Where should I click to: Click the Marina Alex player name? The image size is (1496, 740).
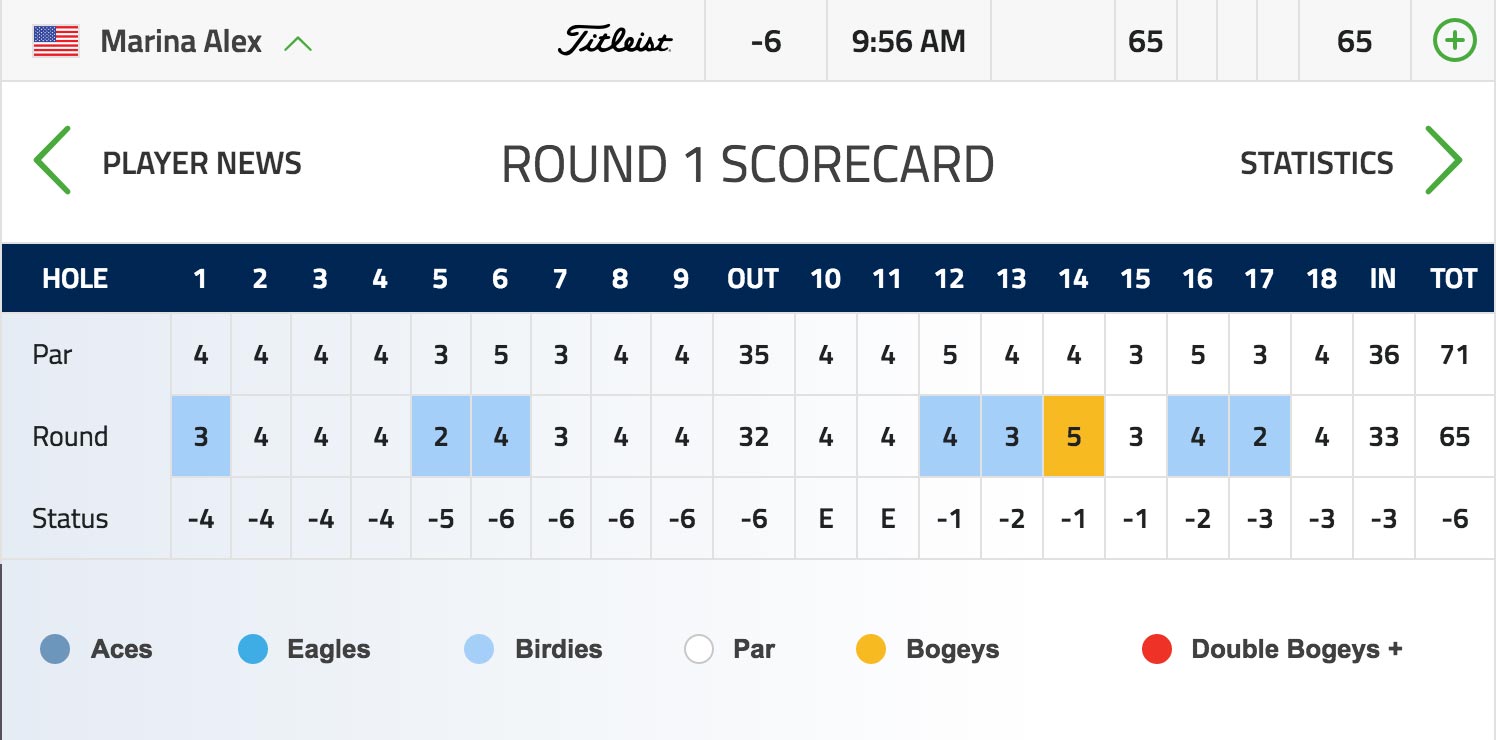click(181, 42)
